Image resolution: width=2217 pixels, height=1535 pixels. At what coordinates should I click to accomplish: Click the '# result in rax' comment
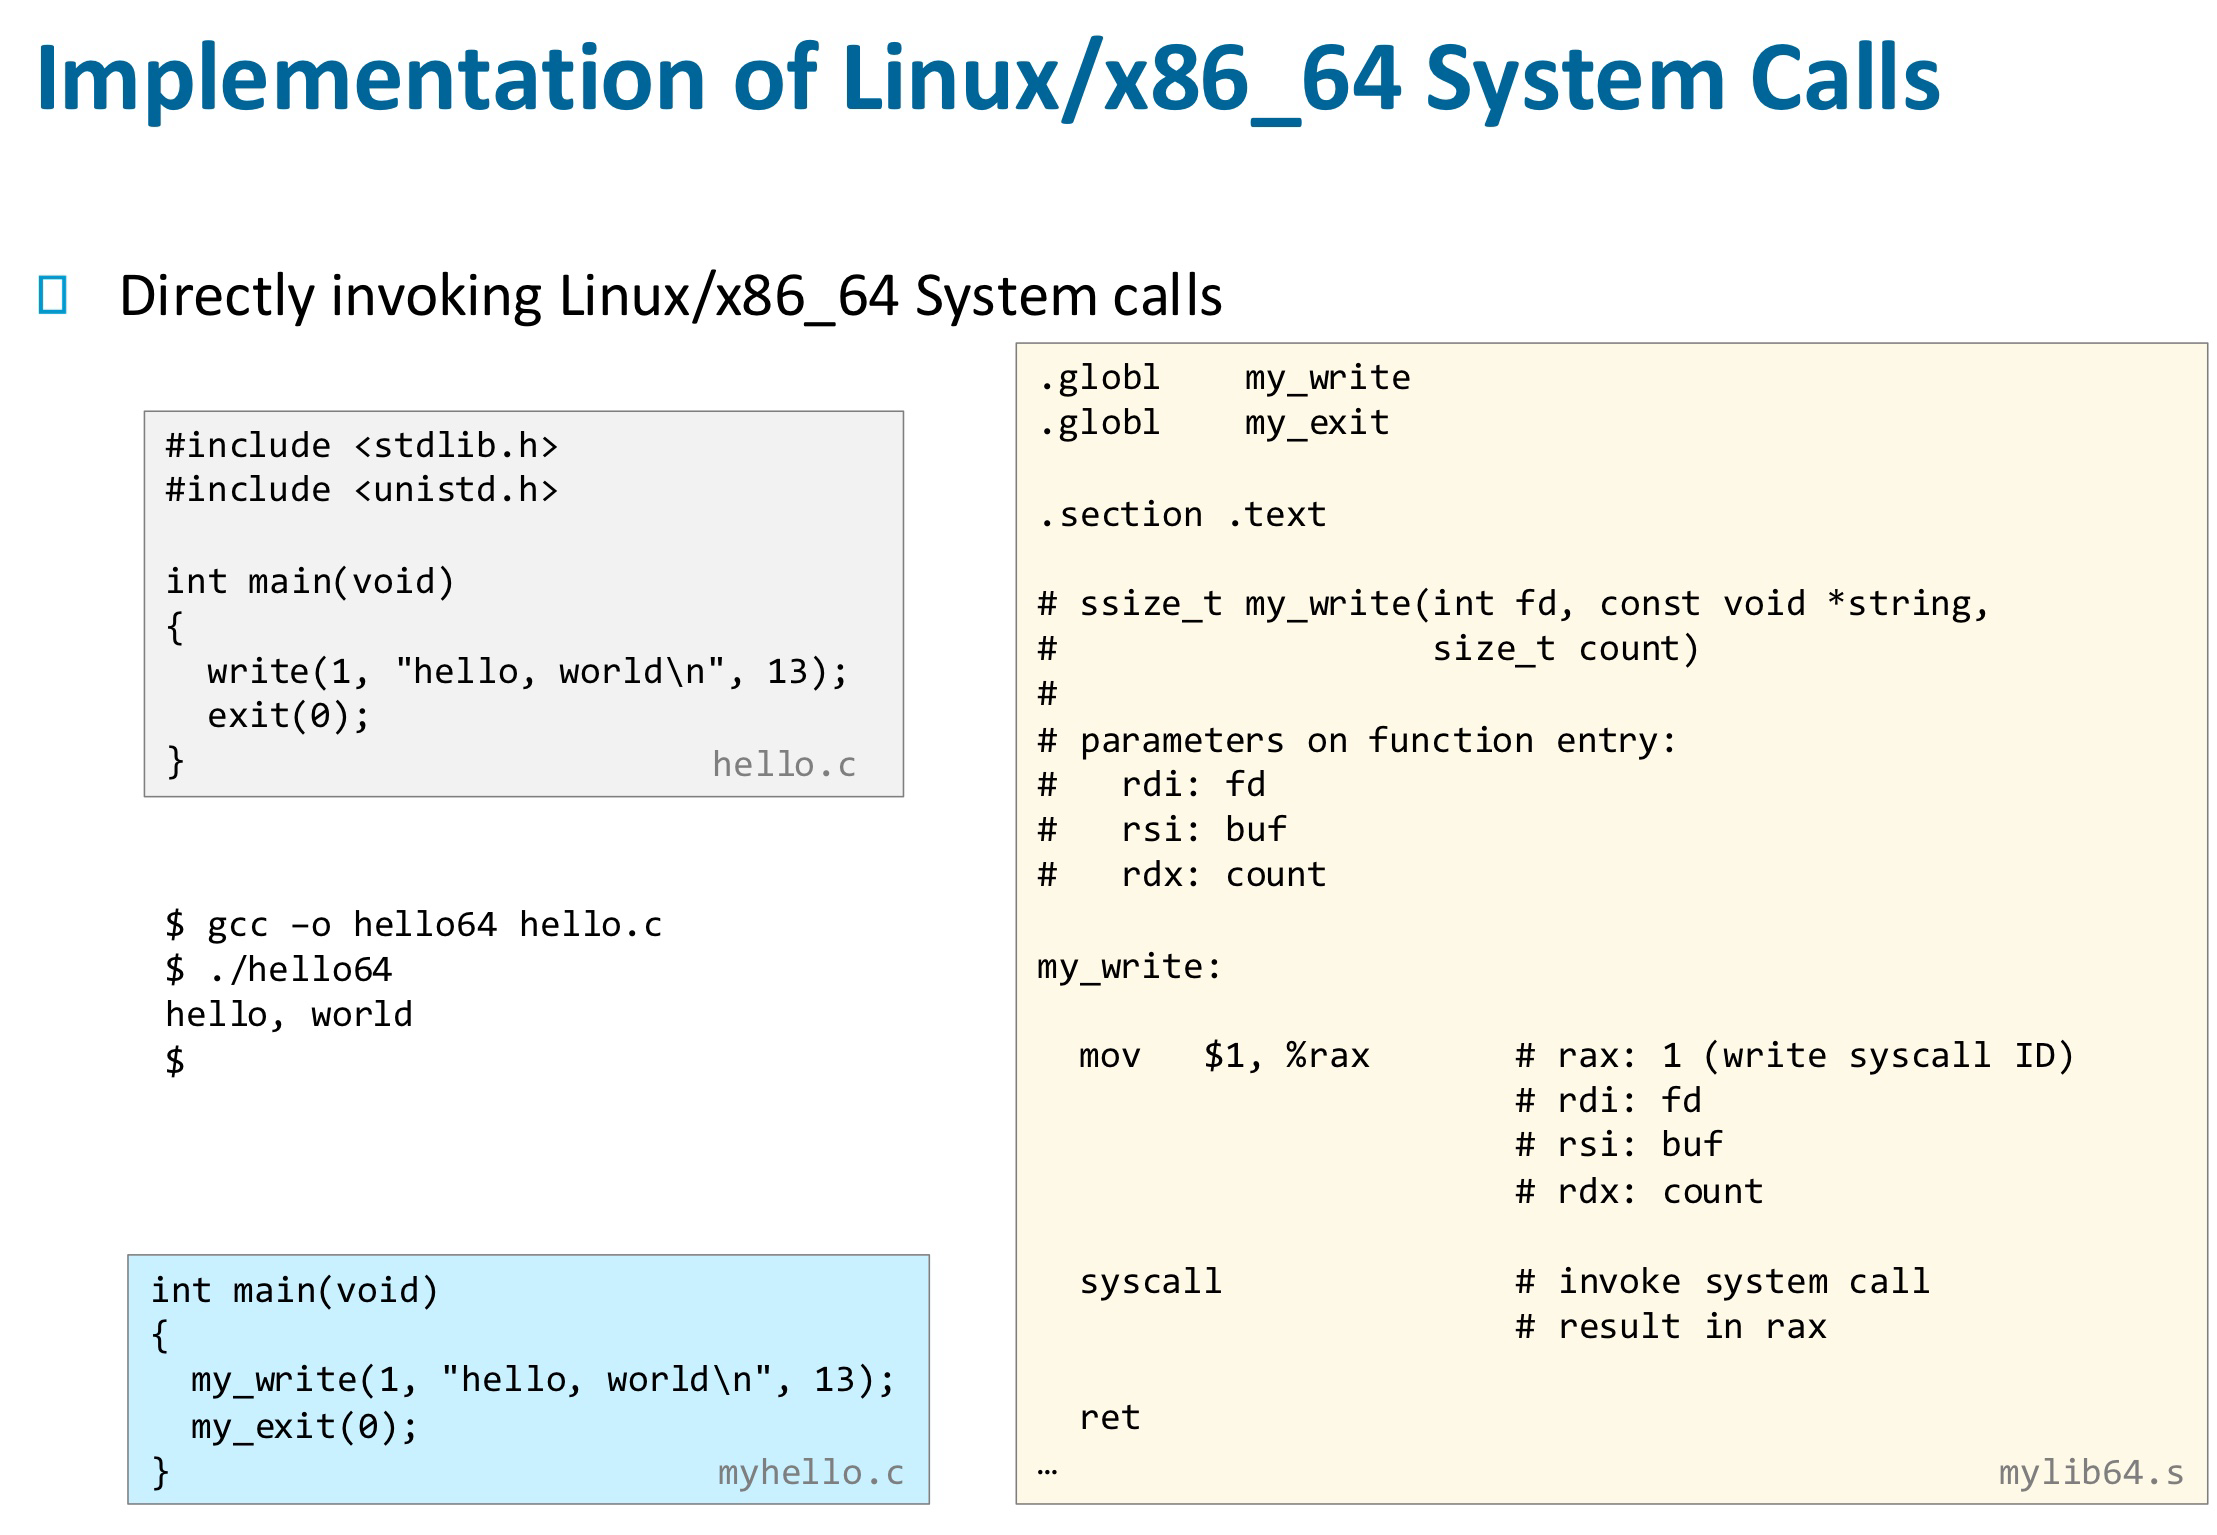[1671, 1328]
